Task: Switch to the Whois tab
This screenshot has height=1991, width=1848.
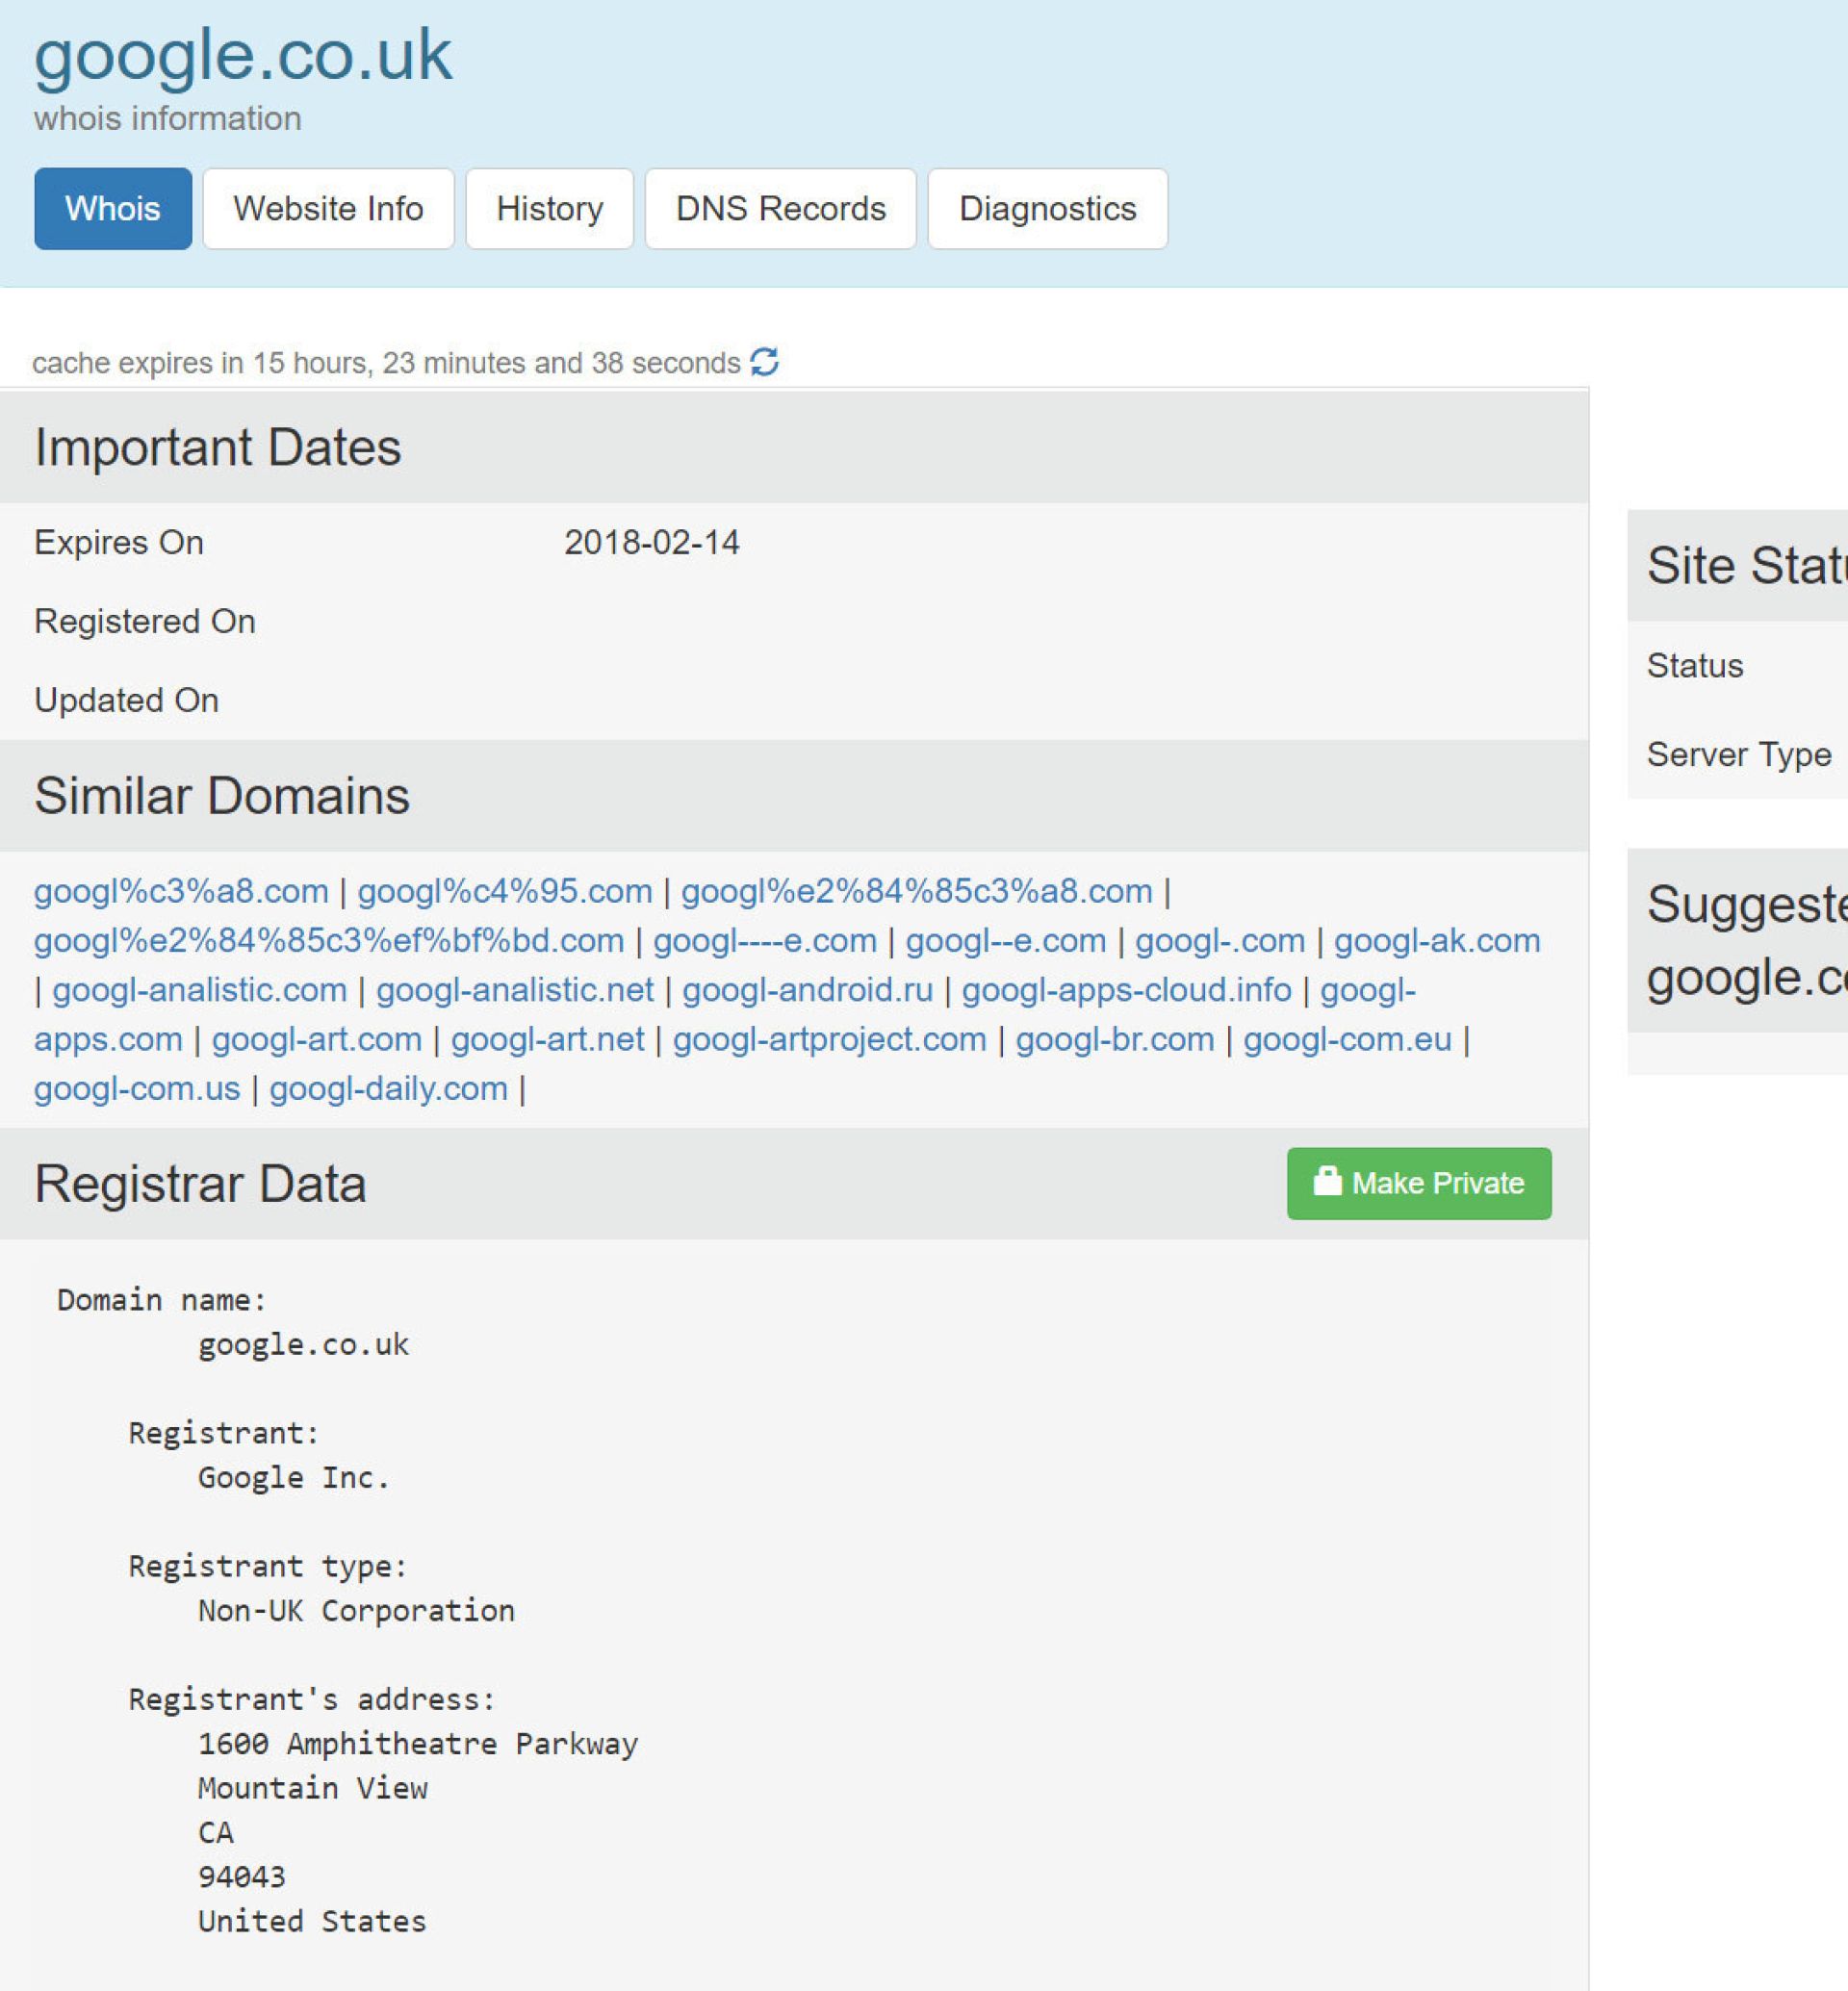Action: pyautogui.click(x=113, y=208)
